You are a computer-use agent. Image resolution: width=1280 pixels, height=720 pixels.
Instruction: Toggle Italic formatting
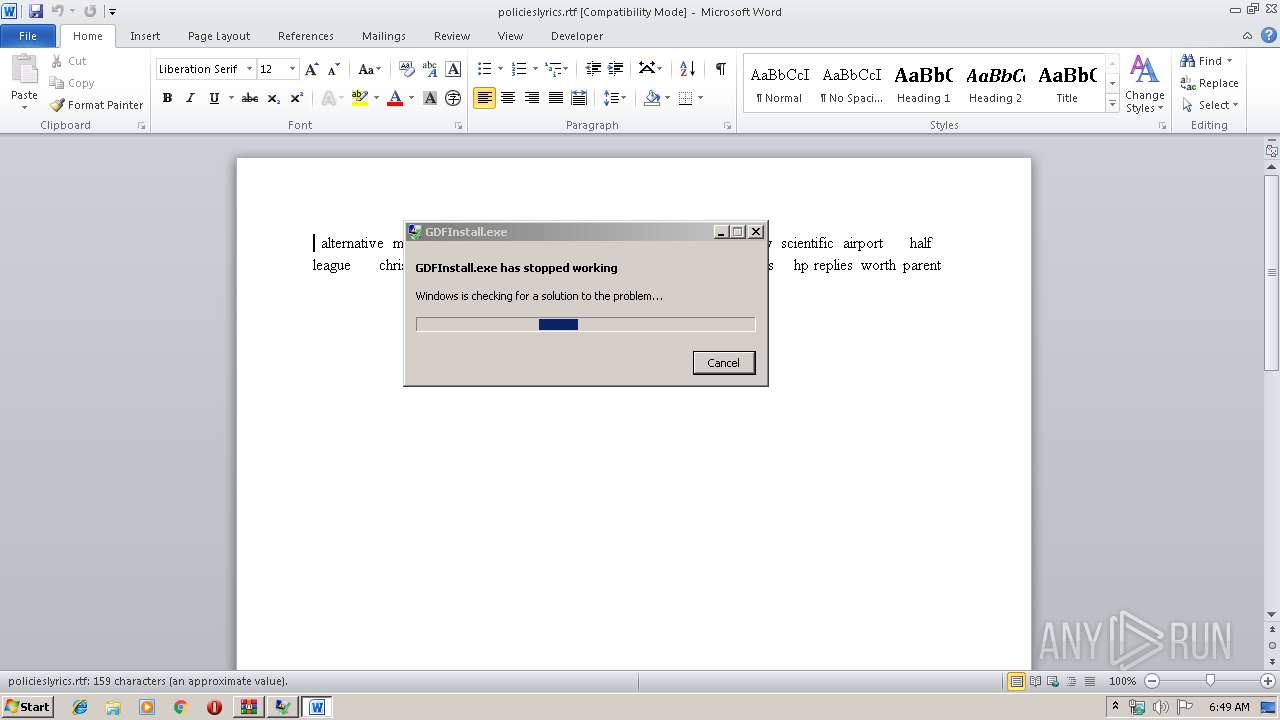190,98
